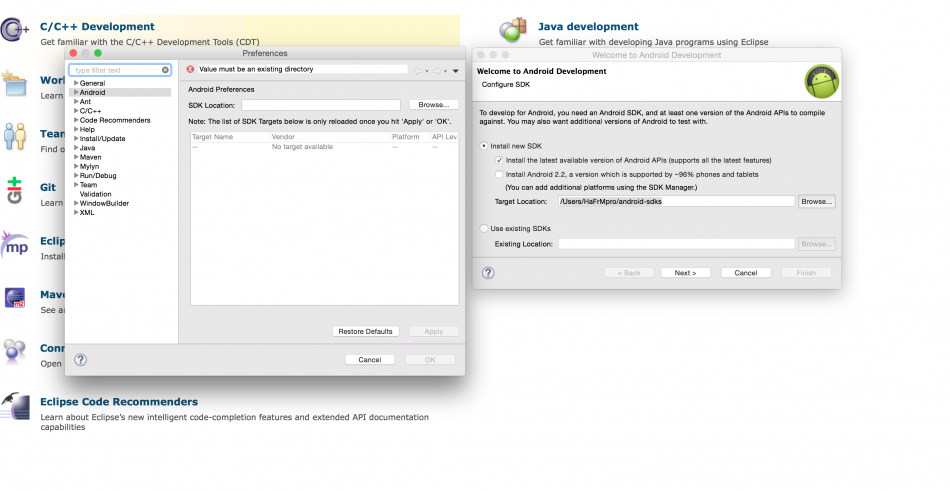Expand the Ant preferences node
The width and height of the screenshot is (950, 491).
click(76, 102)
